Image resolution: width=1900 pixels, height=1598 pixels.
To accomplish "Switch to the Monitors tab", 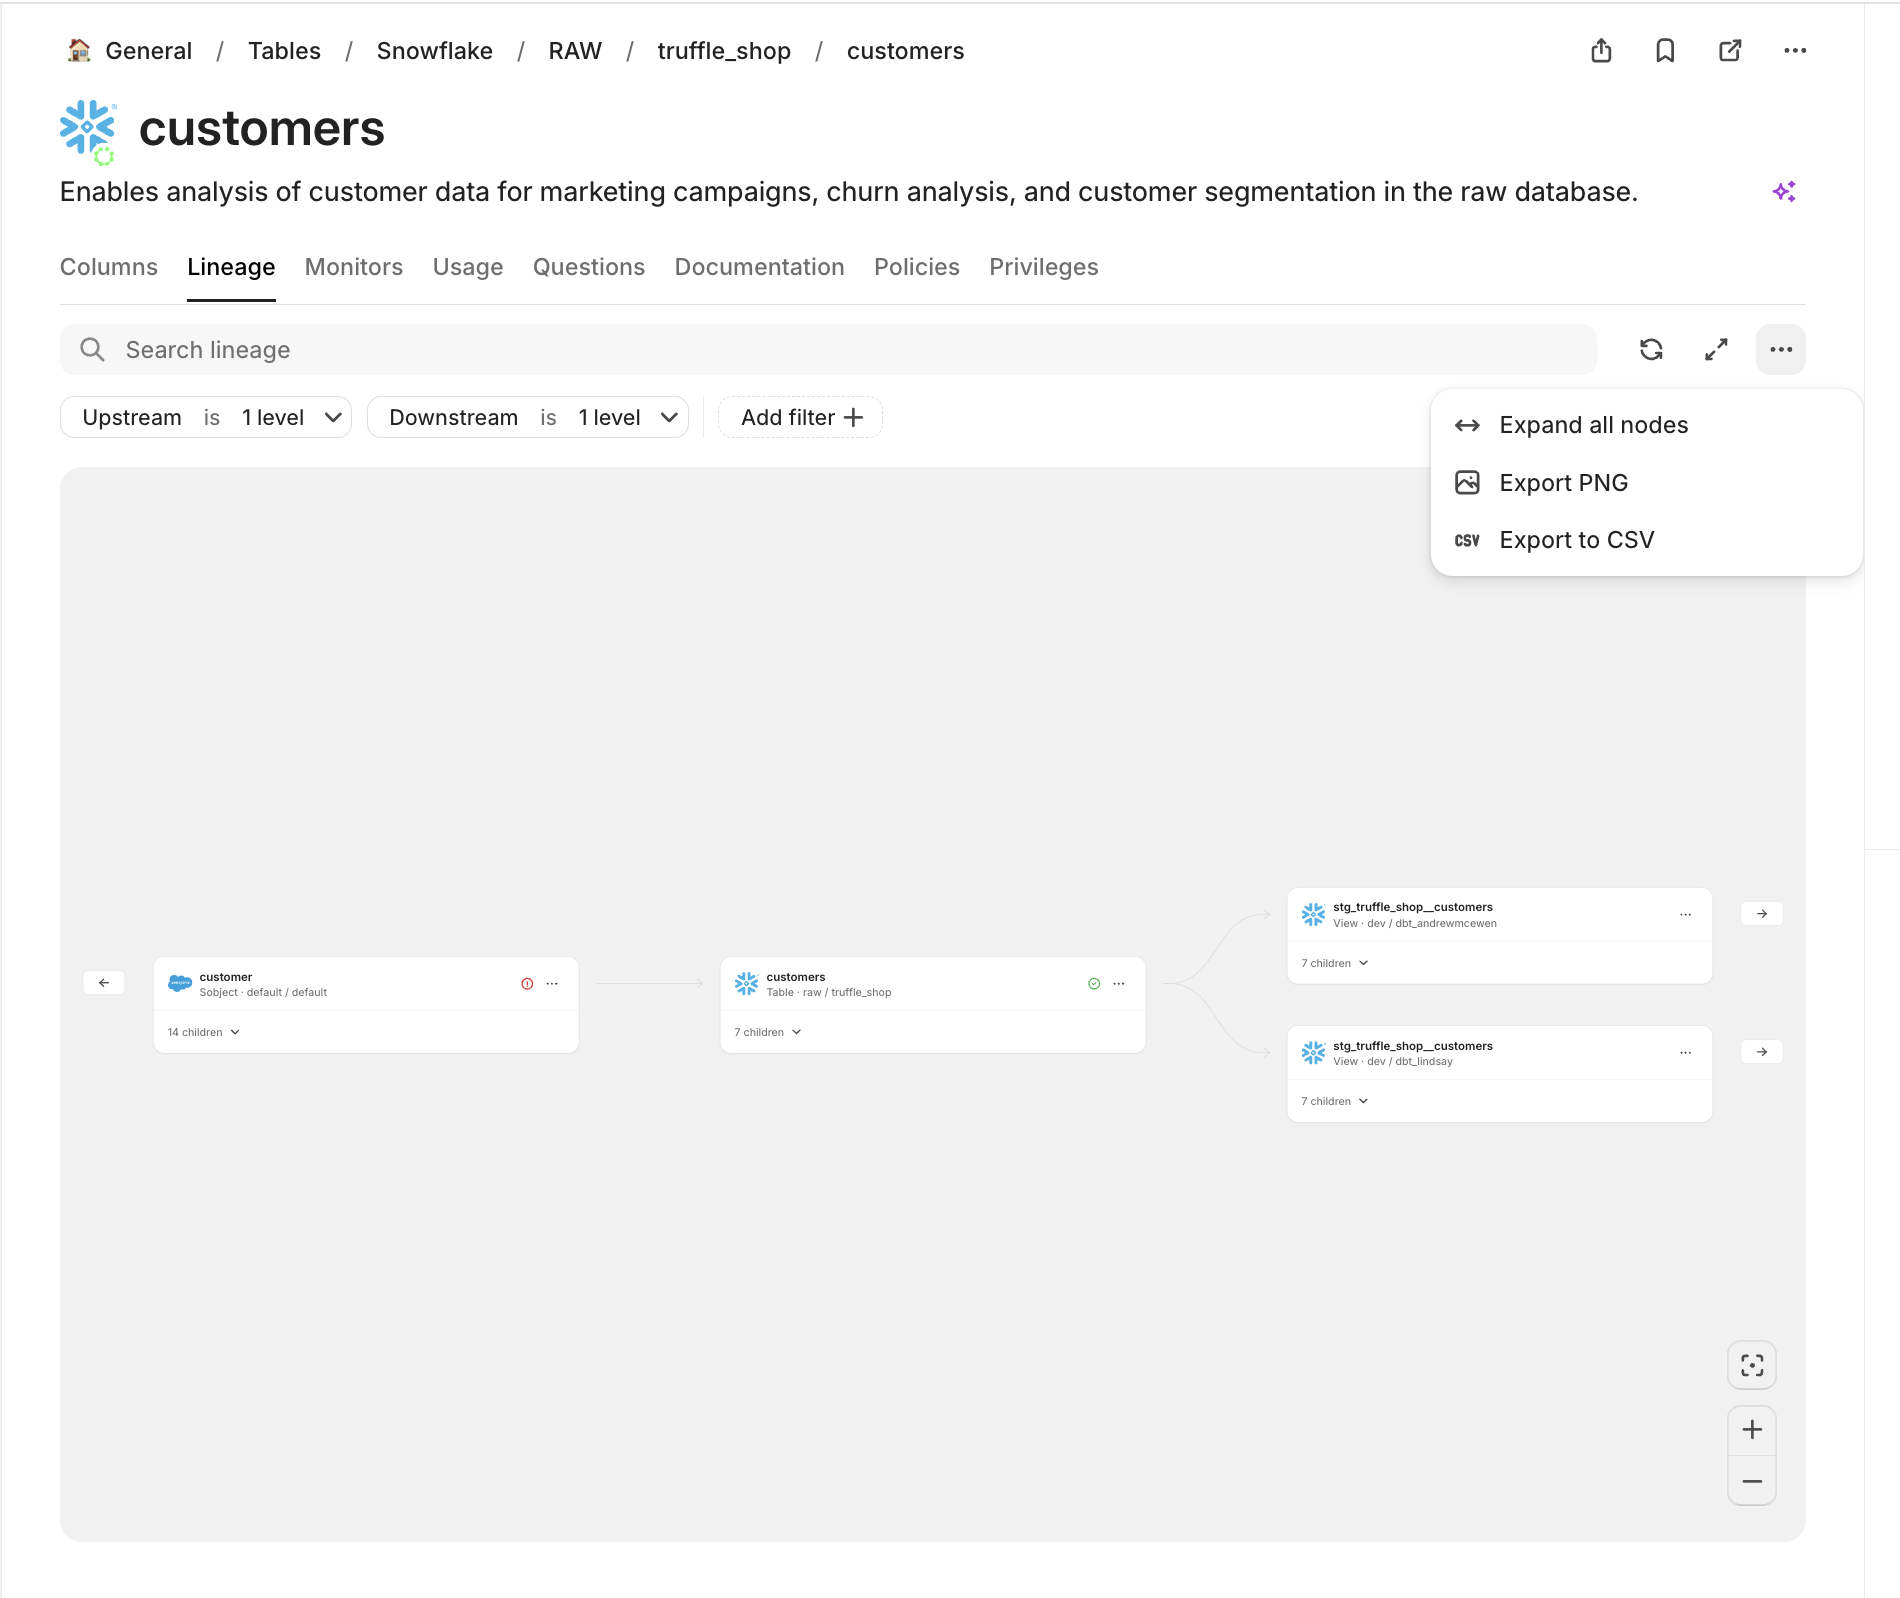I will coord(354,267).
